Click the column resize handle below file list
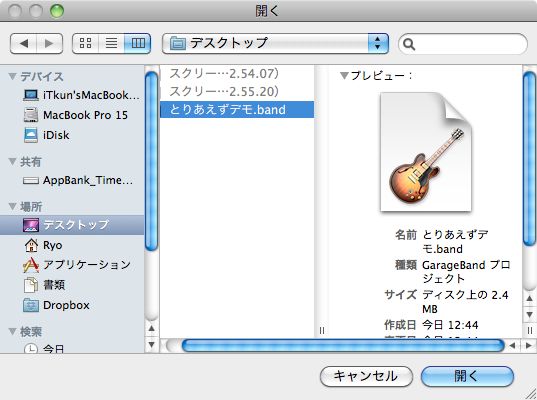 coord(322,330)
